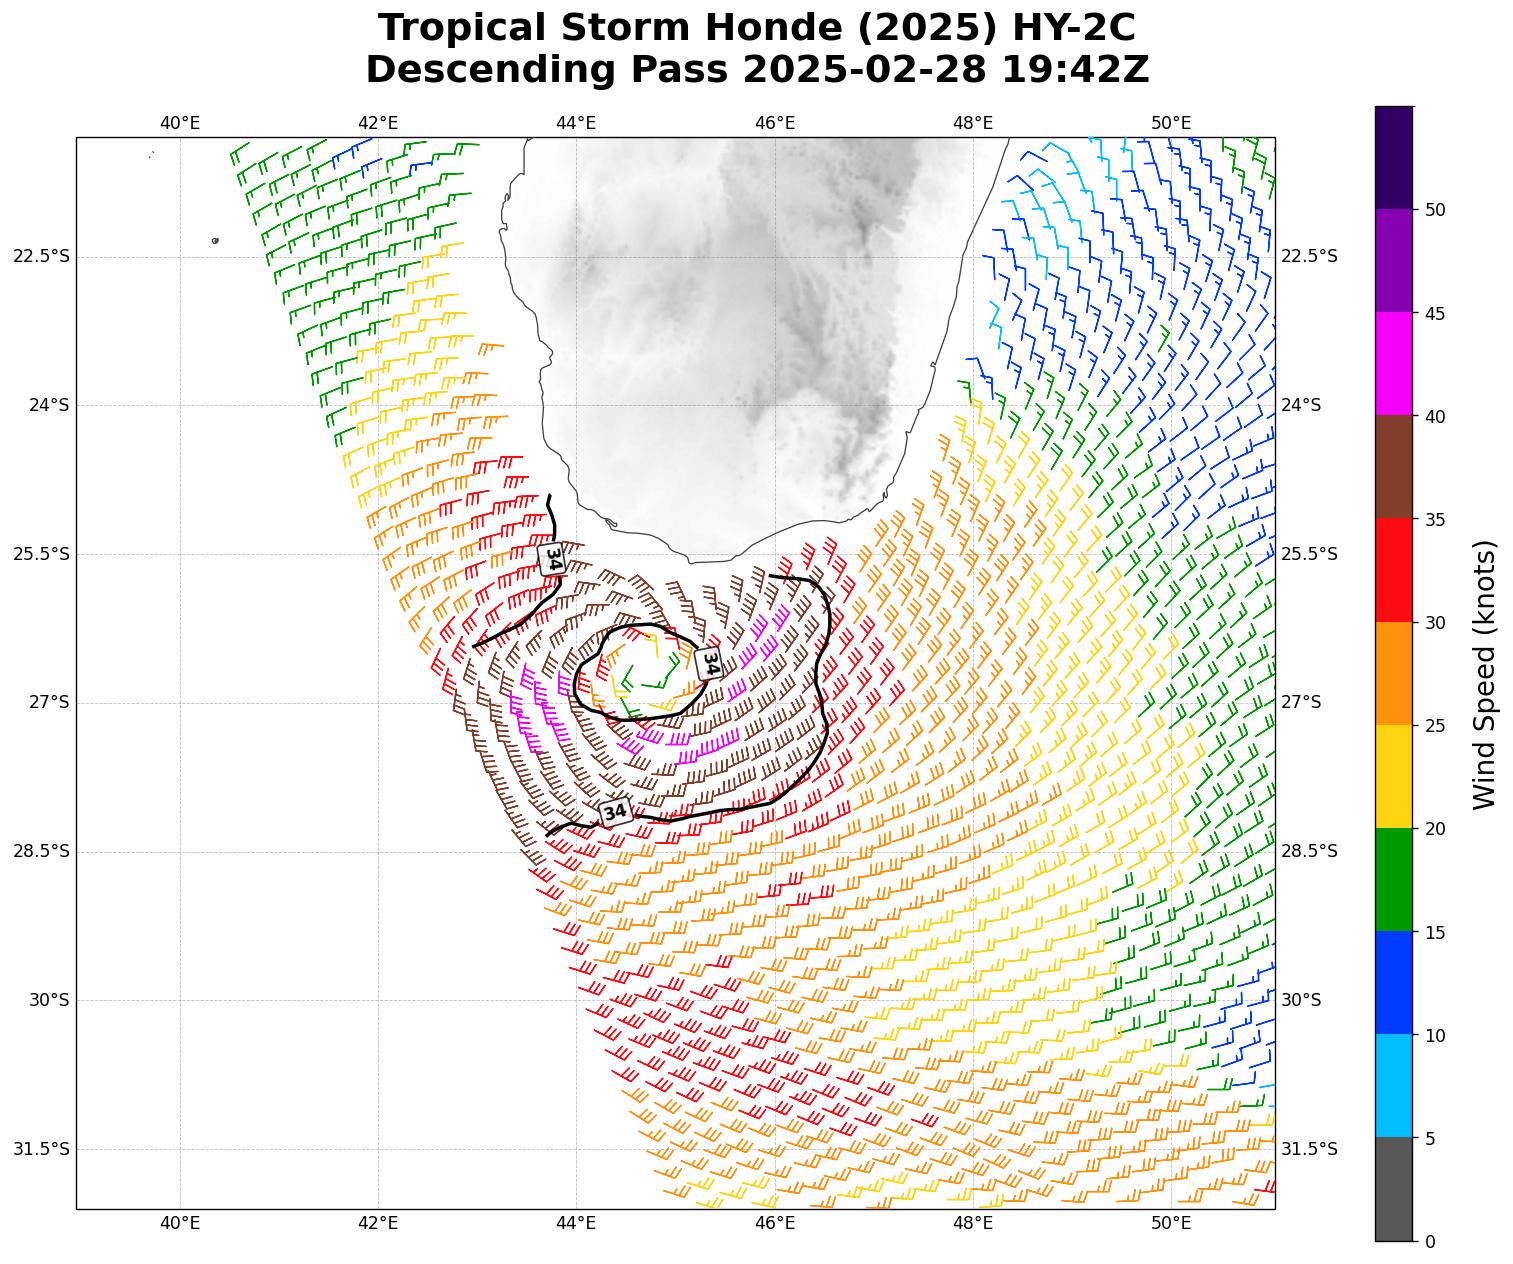Select the "Descending Pass 2025-02-28 19:42Z" subtitle text

[756, 71]
